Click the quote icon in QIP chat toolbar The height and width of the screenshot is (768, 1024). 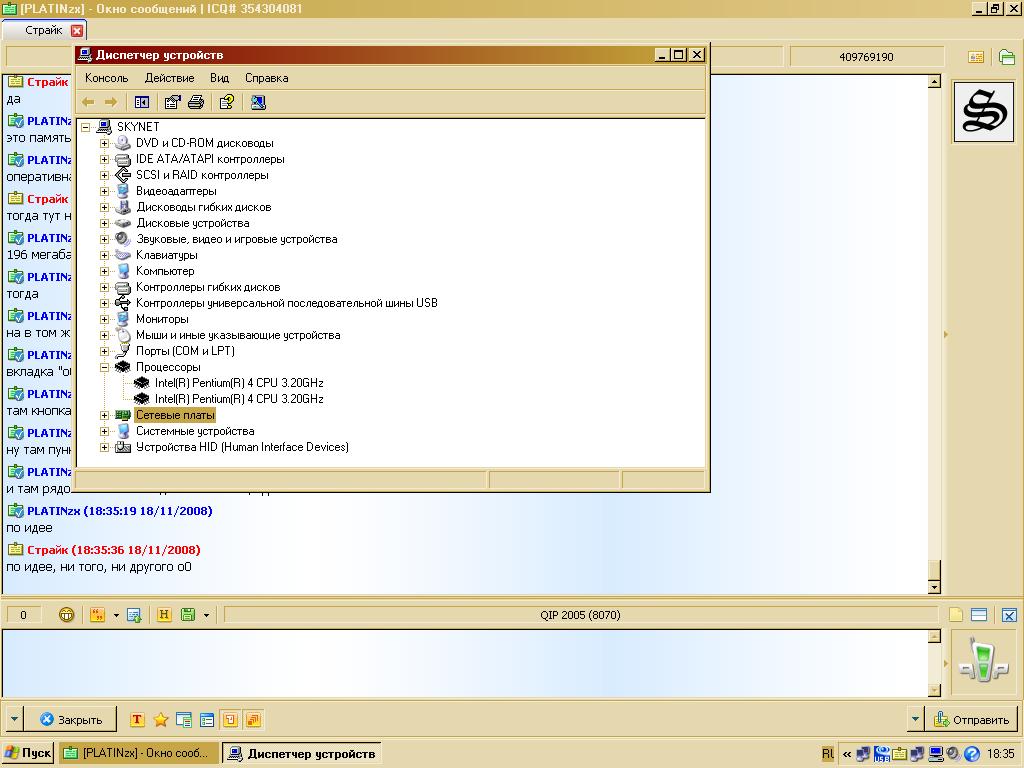pyautogui.click(x=97, y=615)
